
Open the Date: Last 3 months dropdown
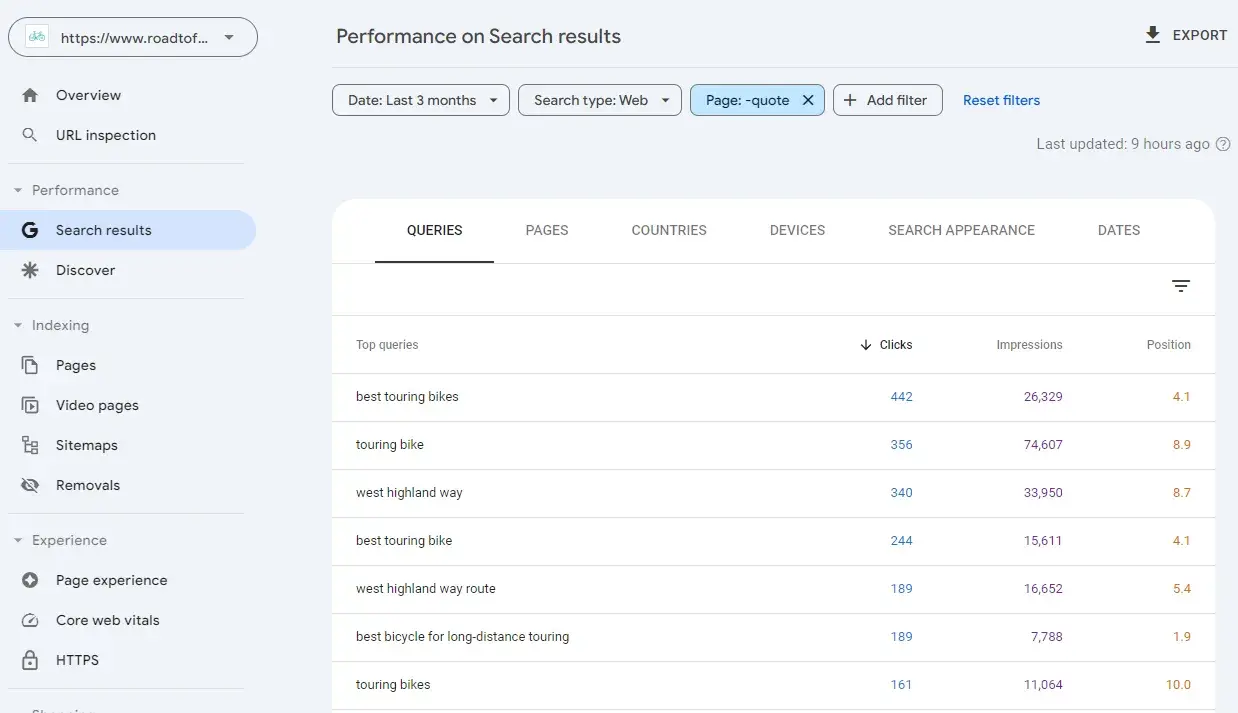point(420,100)
